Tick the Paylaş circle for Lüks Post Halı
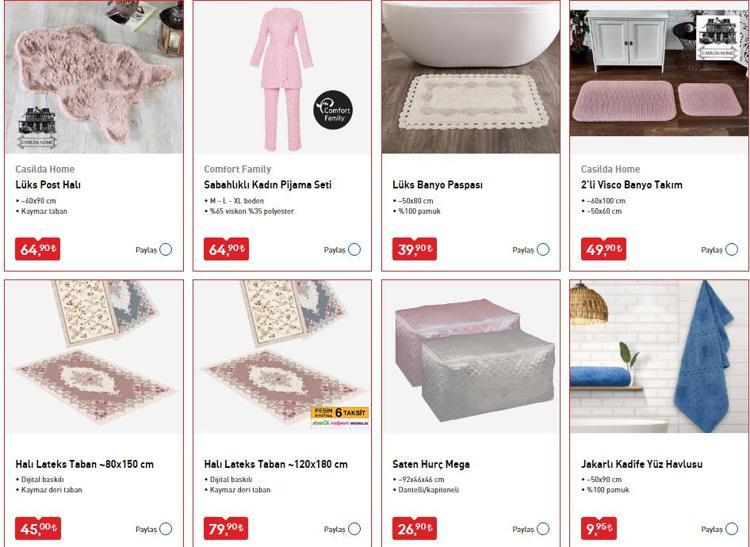Image resolution: width=750 pixels, height=547 pixels. [x=166, y=250]
